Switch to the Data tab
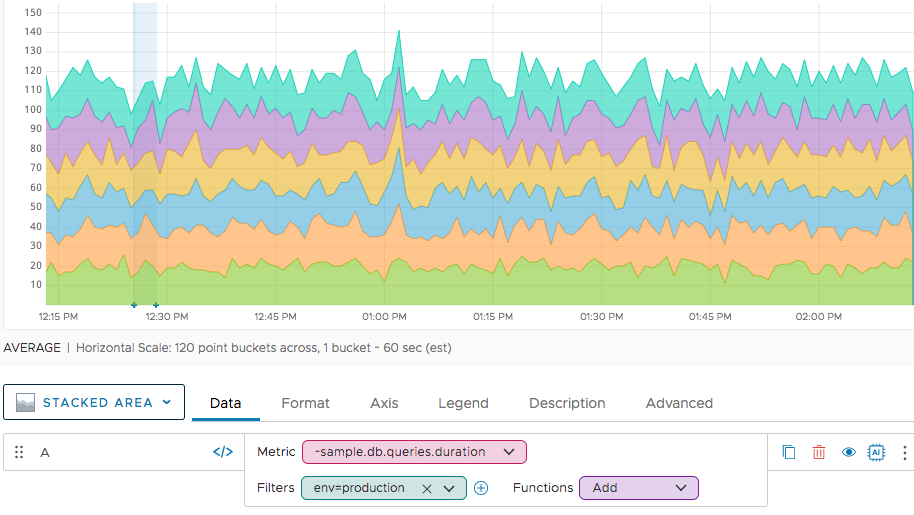 pyautogui.click(x=226, y=403)
